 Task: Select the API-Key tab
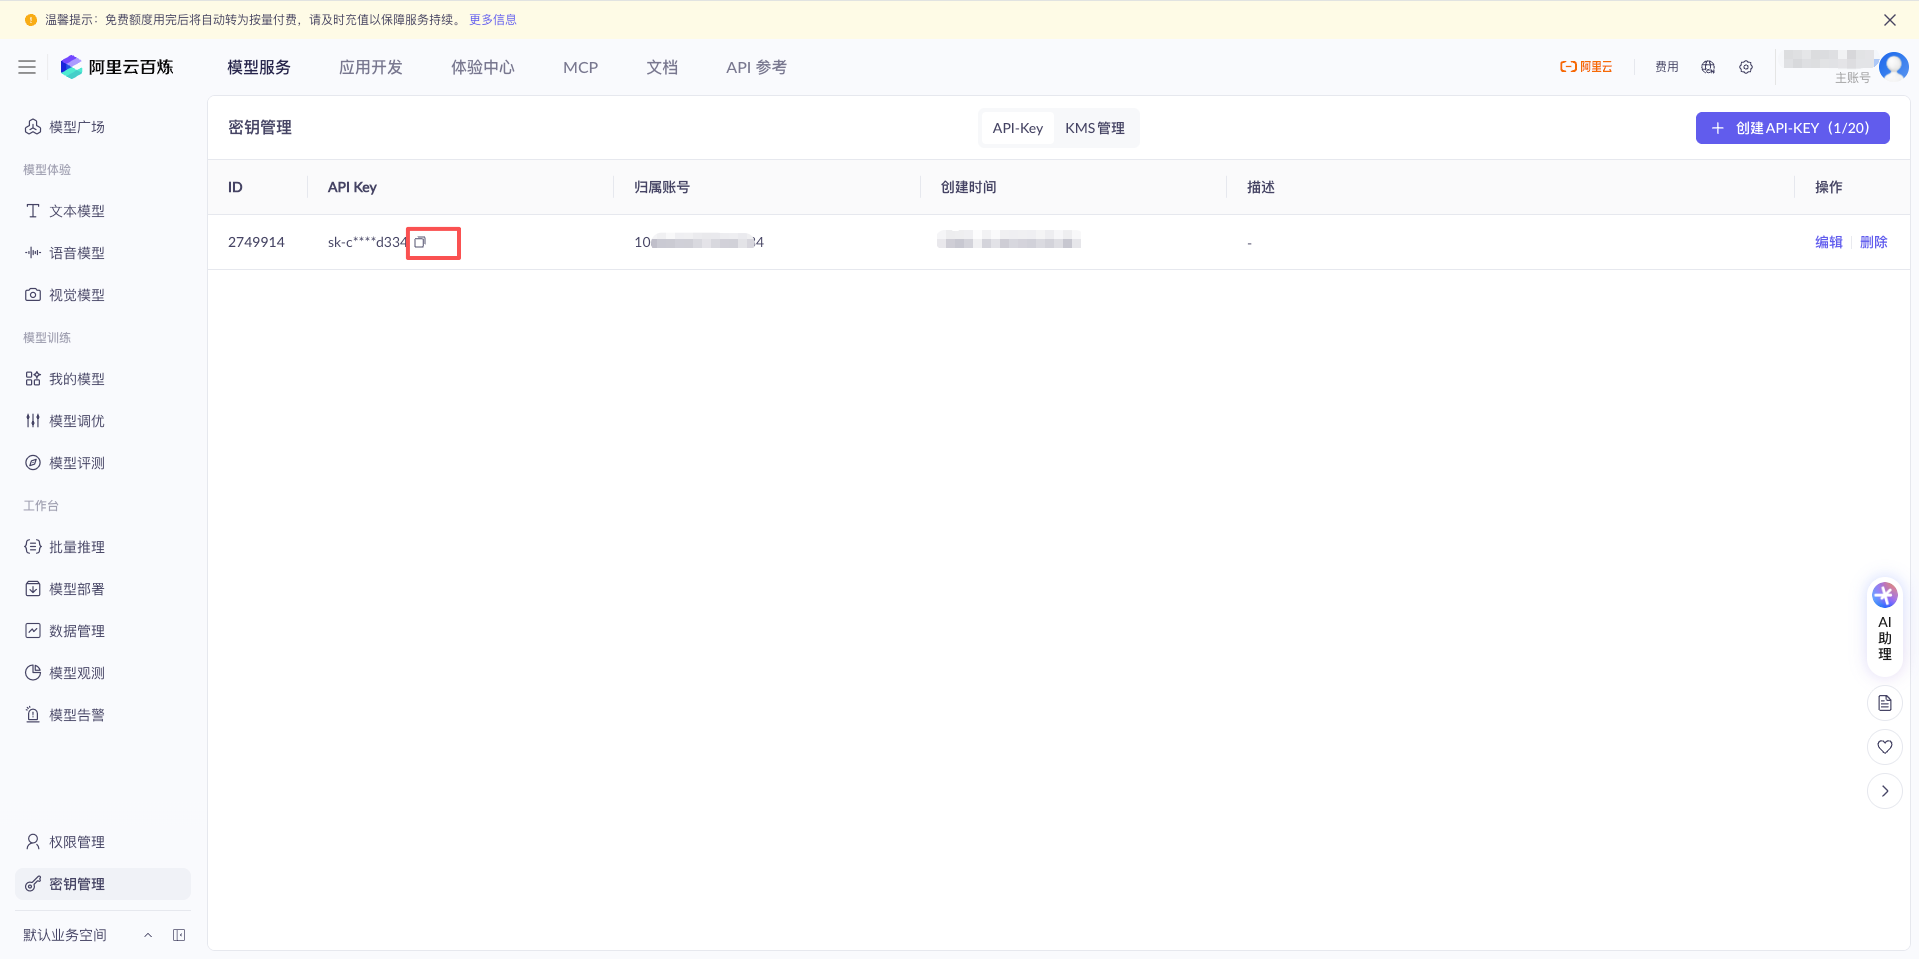tap(1017, 128)
